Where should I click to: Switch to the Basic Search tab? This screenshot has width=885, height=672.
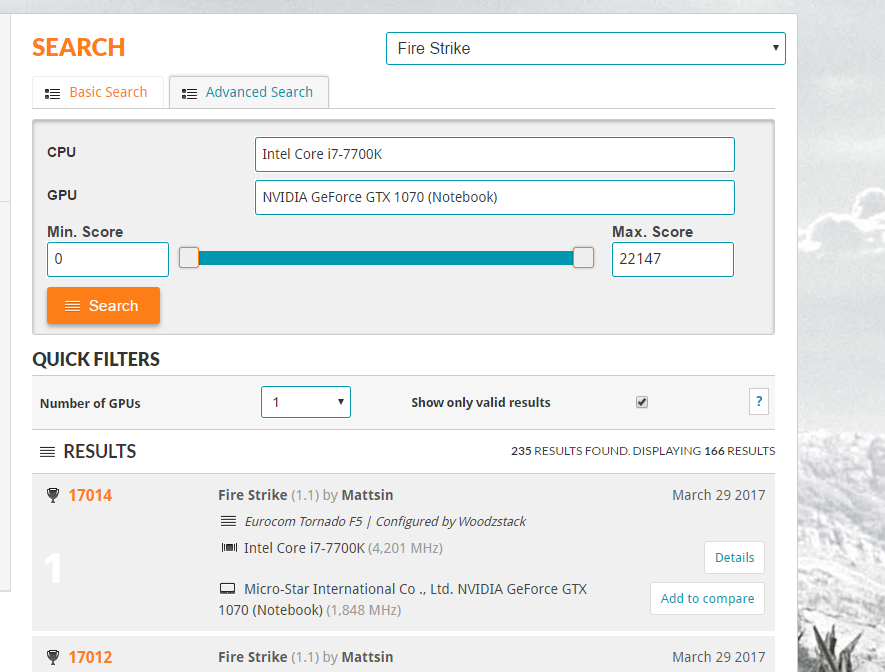[x=98, y=93]
